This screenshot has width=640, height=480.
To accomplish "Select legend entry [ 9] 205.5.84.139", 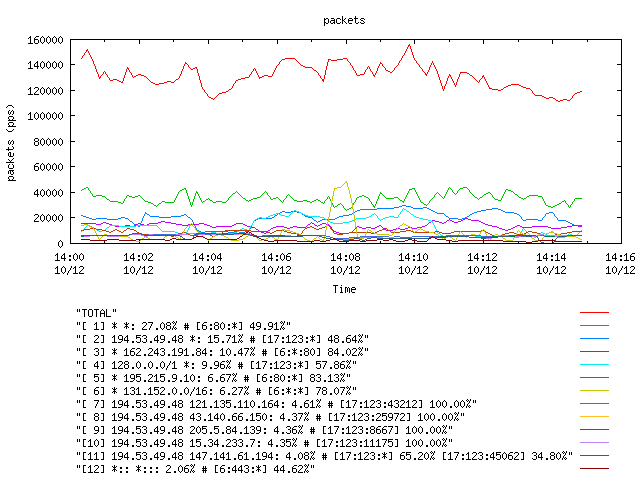I will coord(264,430).
